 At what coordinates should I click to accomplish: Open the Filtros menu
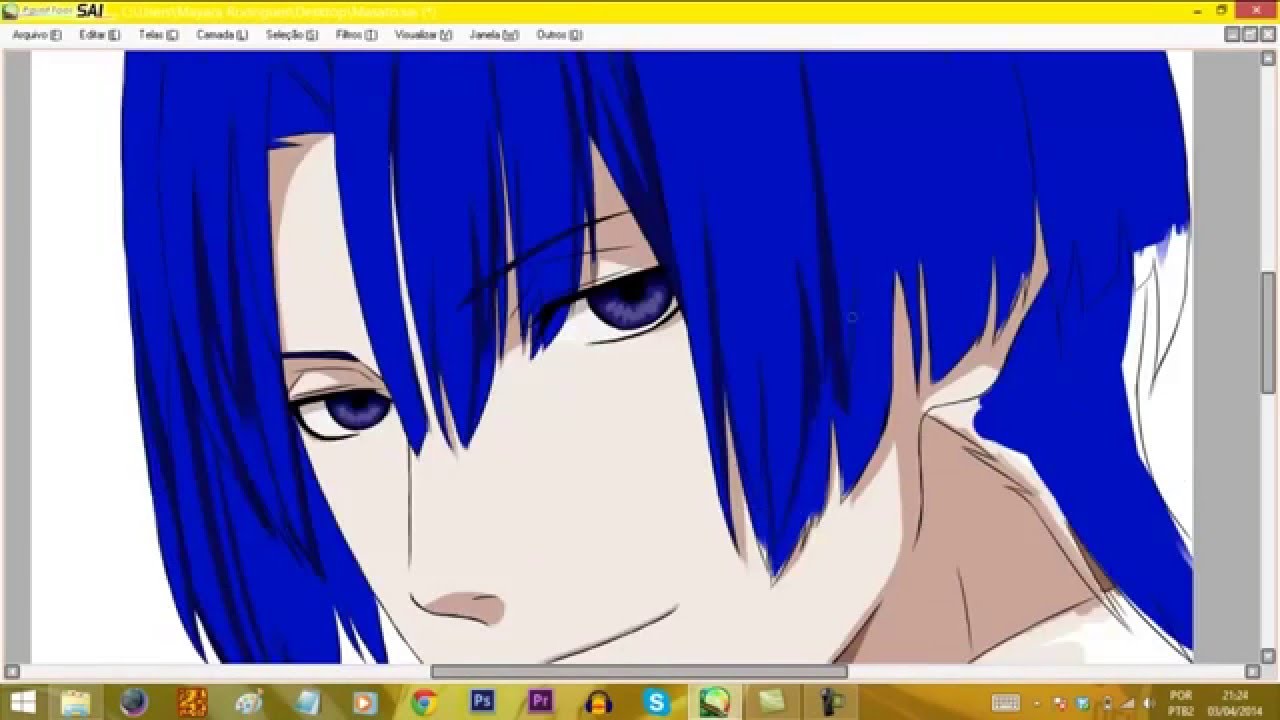click(x=357, y=34)
